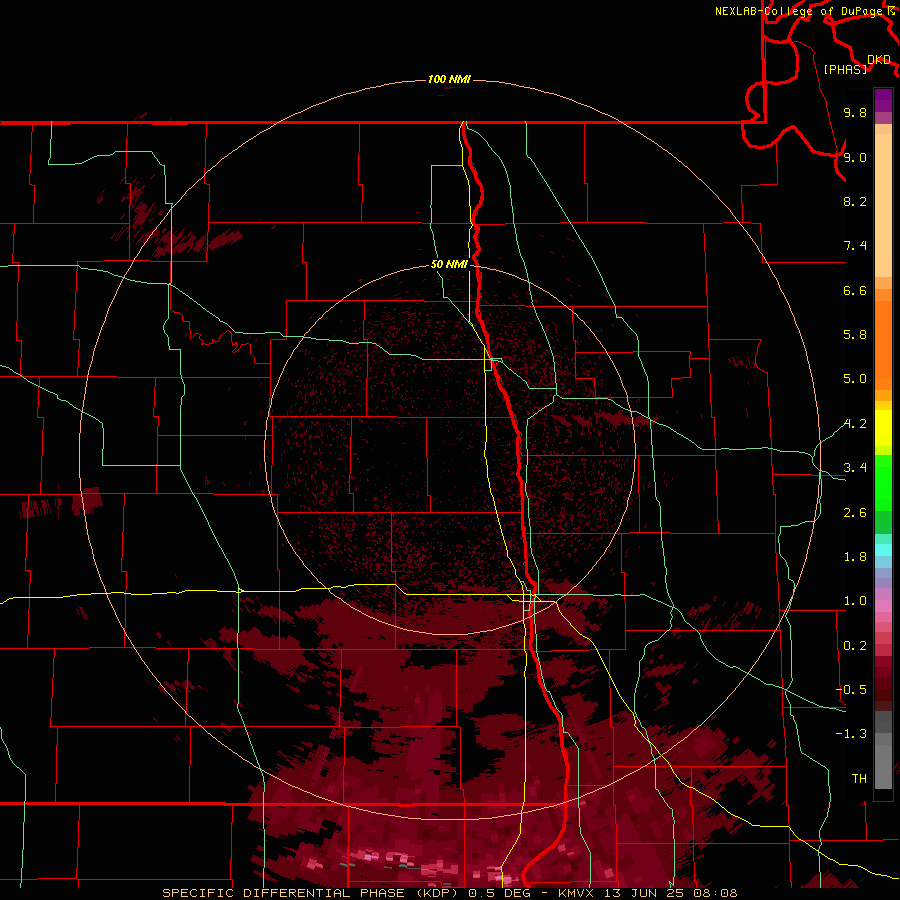
Task: Click the 1.8 value on color scale
Action: coord(855,557)
